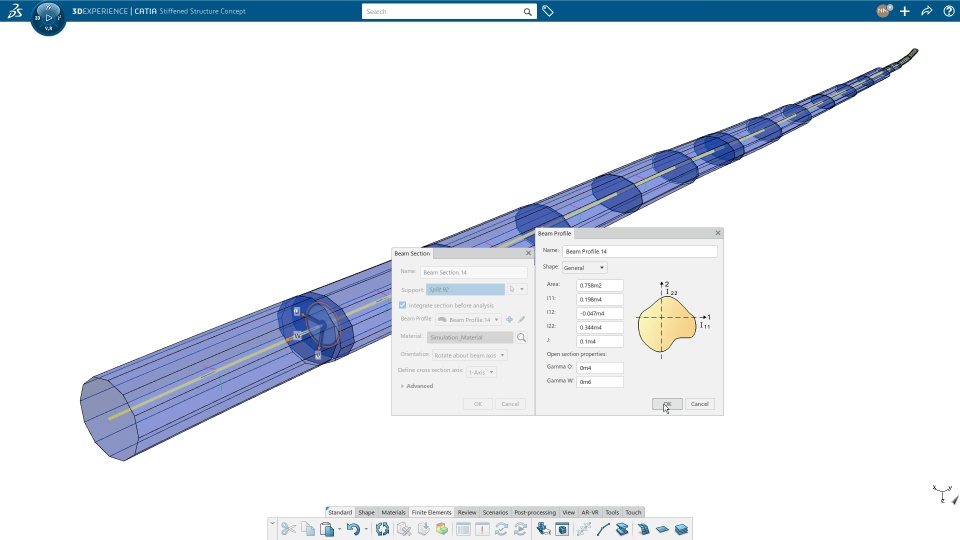
Task: Switch to the Post-processing tab
Action: tap(535, 512)
